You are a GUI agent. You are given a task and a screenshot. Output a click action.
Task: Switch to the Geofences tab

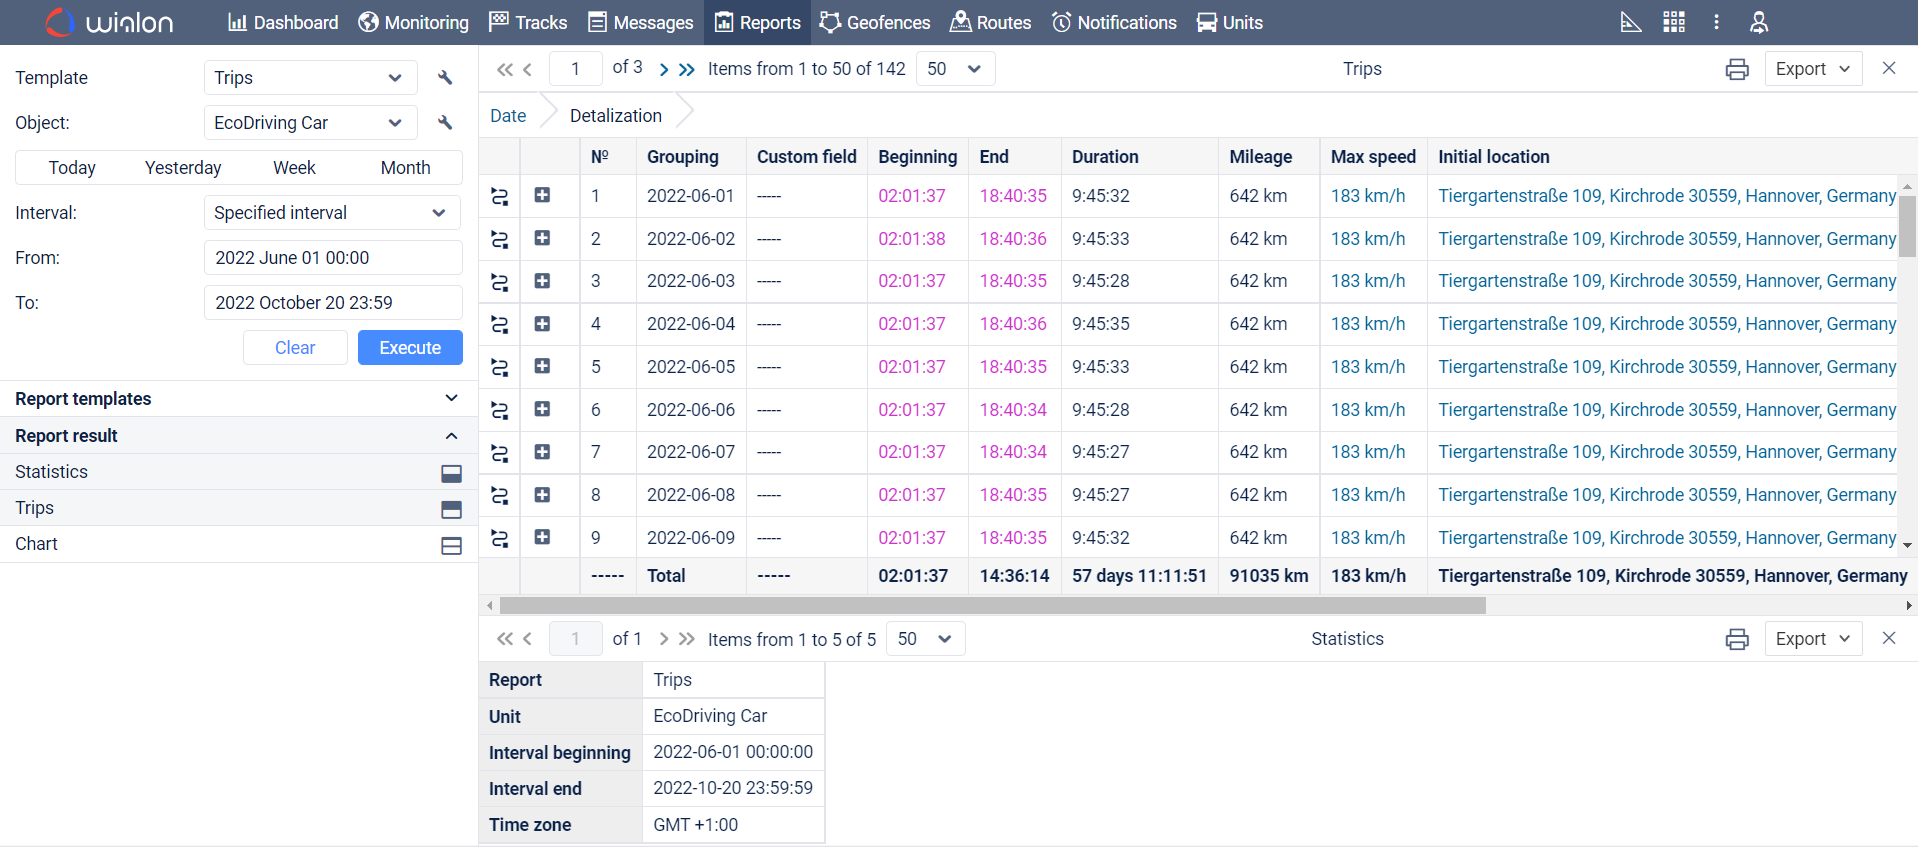pos(874,22)
